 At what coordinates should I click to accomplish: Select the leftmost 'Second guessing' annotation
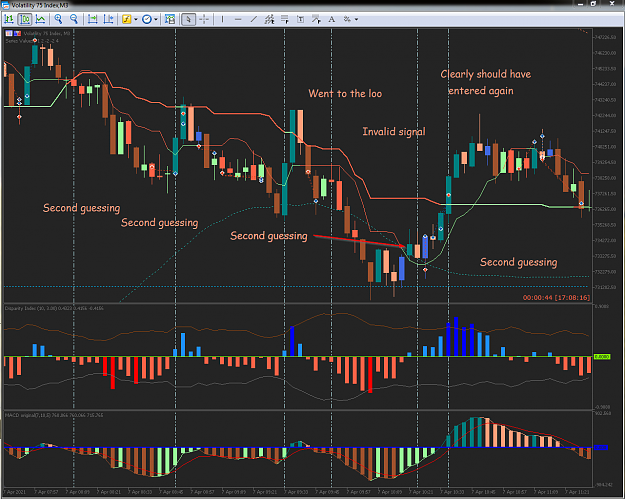pyautogui.click(x=81, y=208)
